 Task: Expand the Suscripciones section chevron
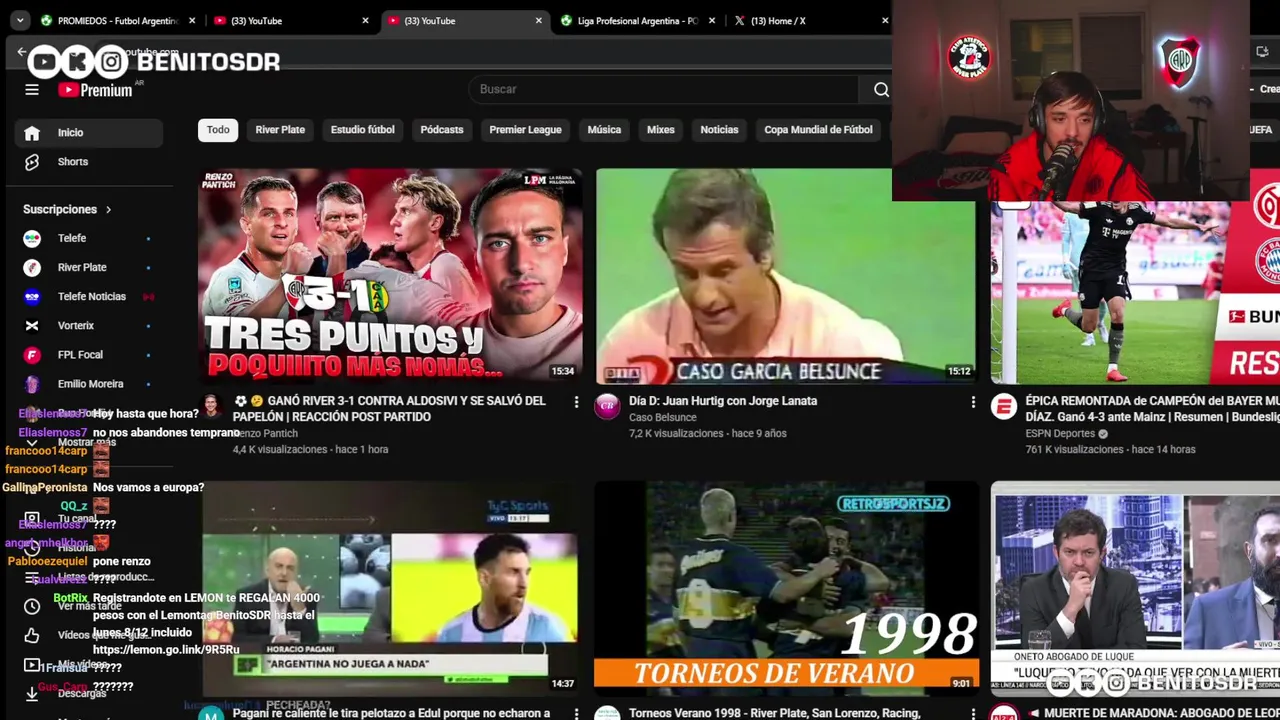(x=108, y=210)
